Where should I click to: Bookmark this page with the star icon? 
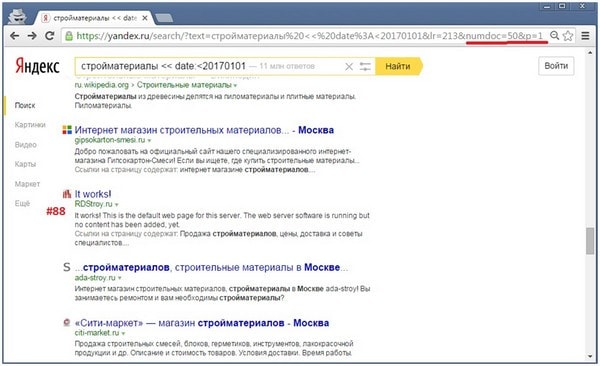[568, 36]
